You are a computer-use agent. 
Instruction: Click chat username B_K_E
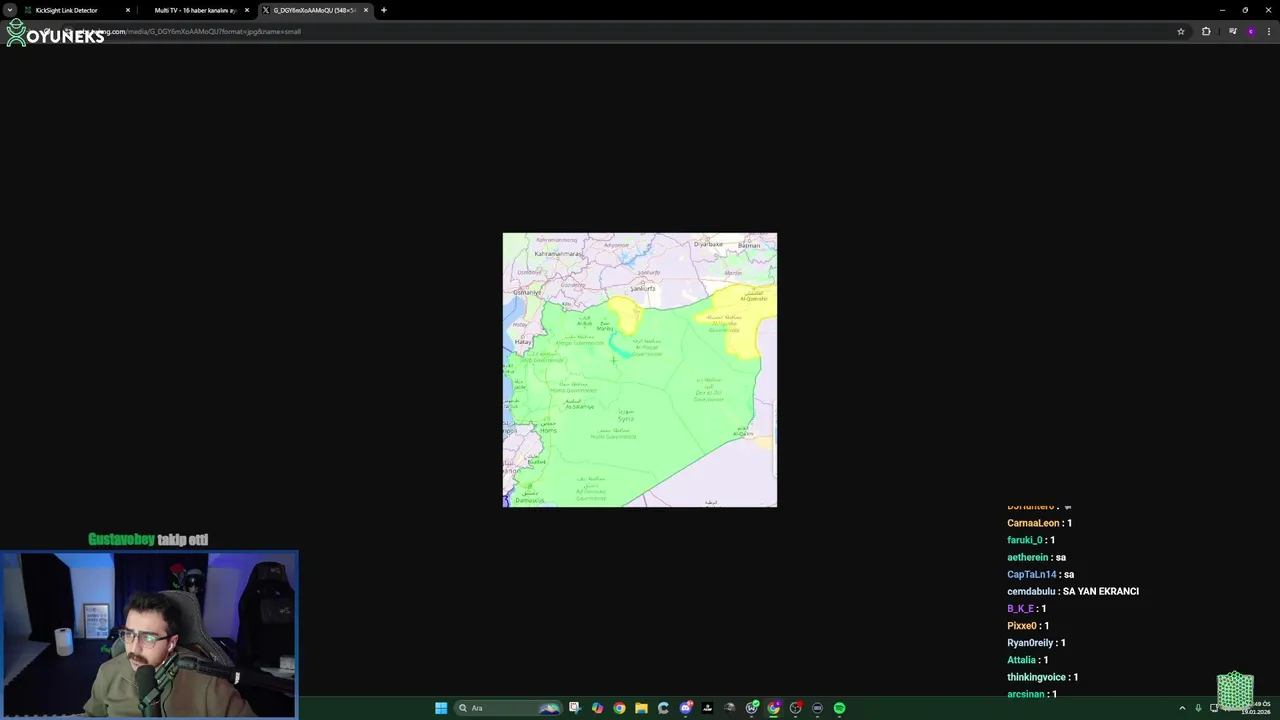pyautogui.click(x=1020, y=608)
